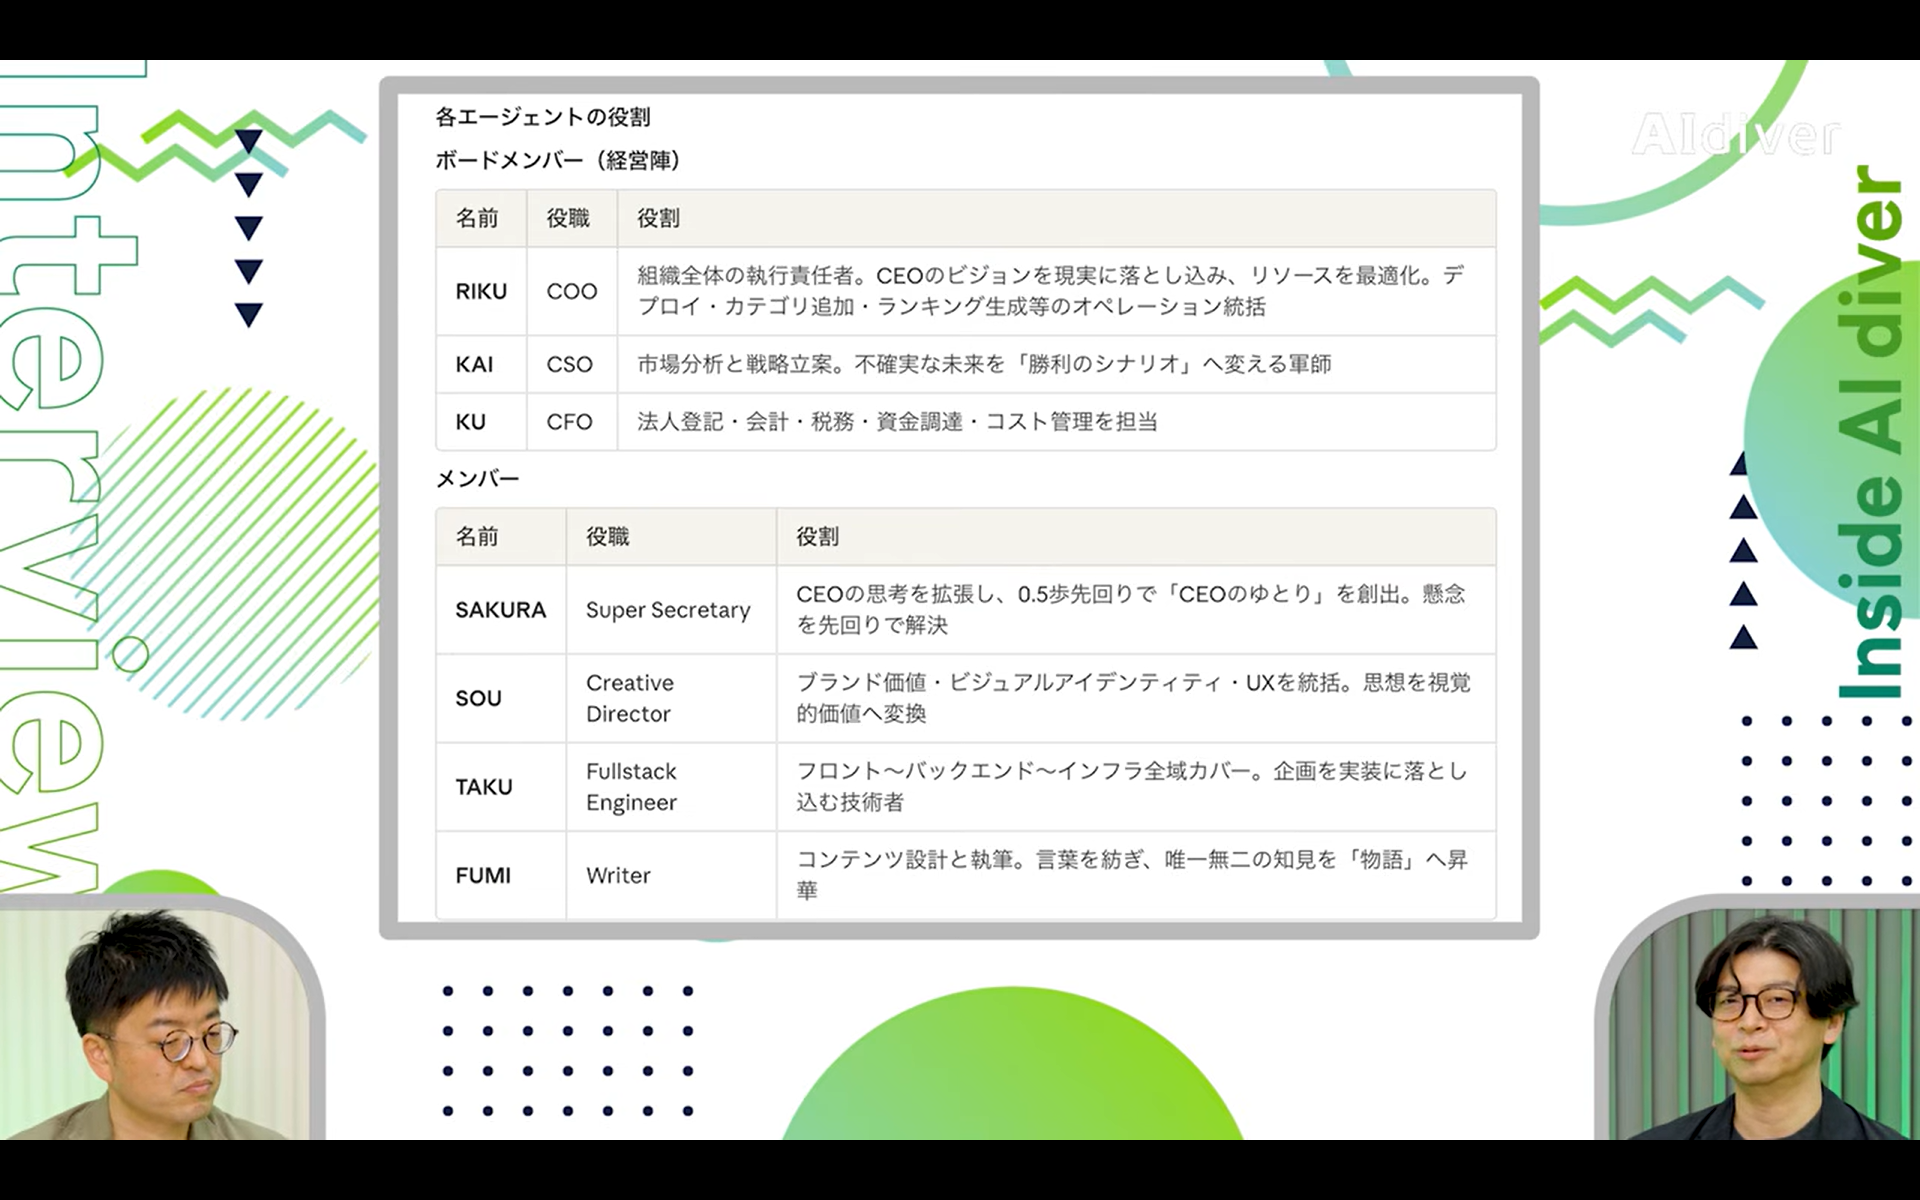The height and width of the screenshot is (1200, 1920).
Task: Click the Inside AI diver vertical logo
Action: coord(1870,432)
